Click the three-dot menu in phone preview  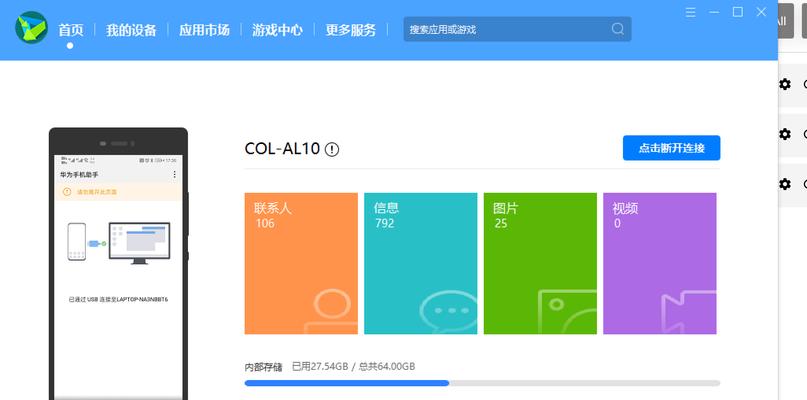[174, 175]
